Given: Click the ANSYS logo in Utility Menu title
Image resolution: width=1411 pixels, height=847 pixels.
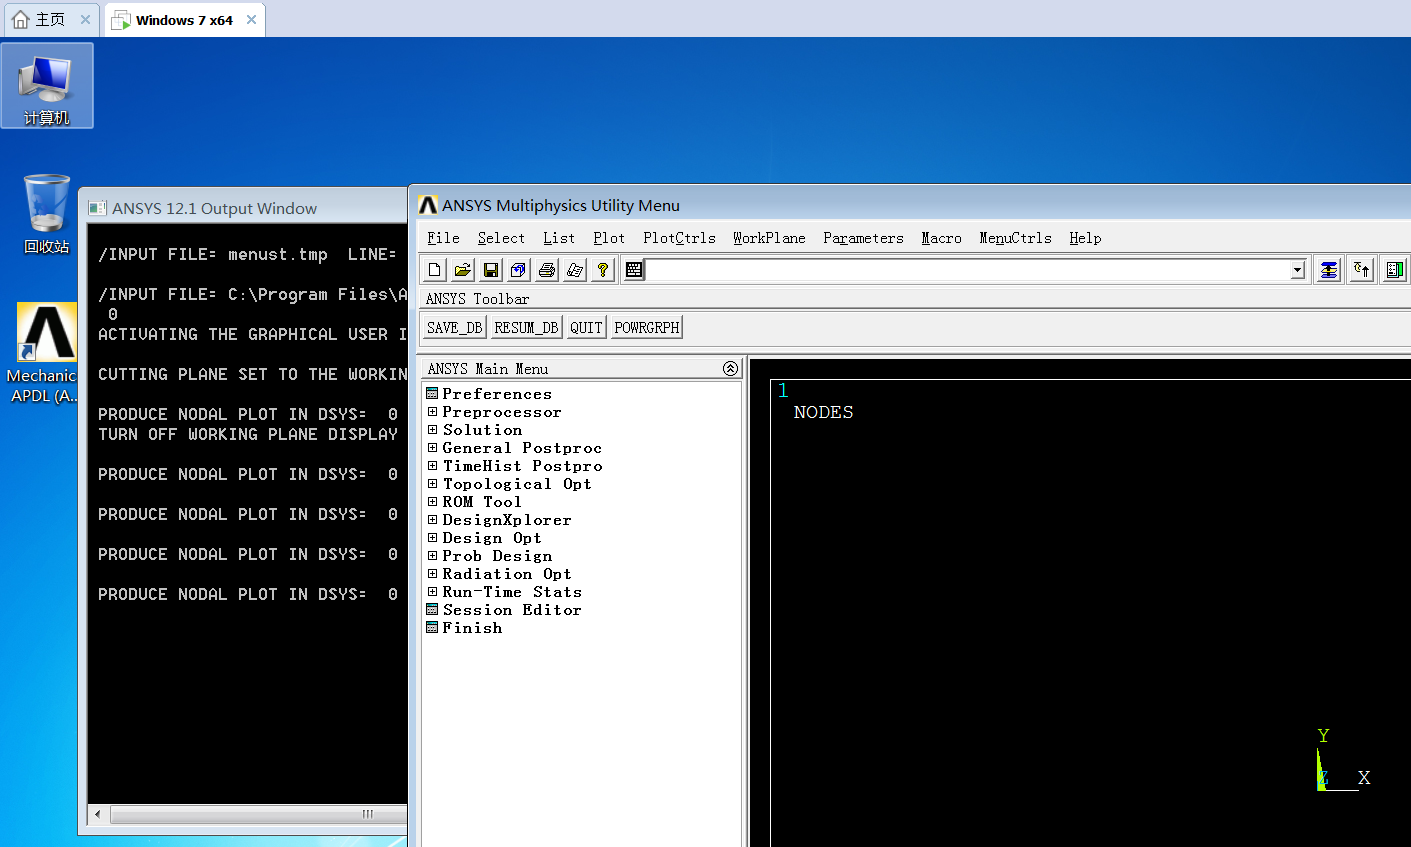Looking at the screenshot, I should pyautogui.click(x=428, y=205).
